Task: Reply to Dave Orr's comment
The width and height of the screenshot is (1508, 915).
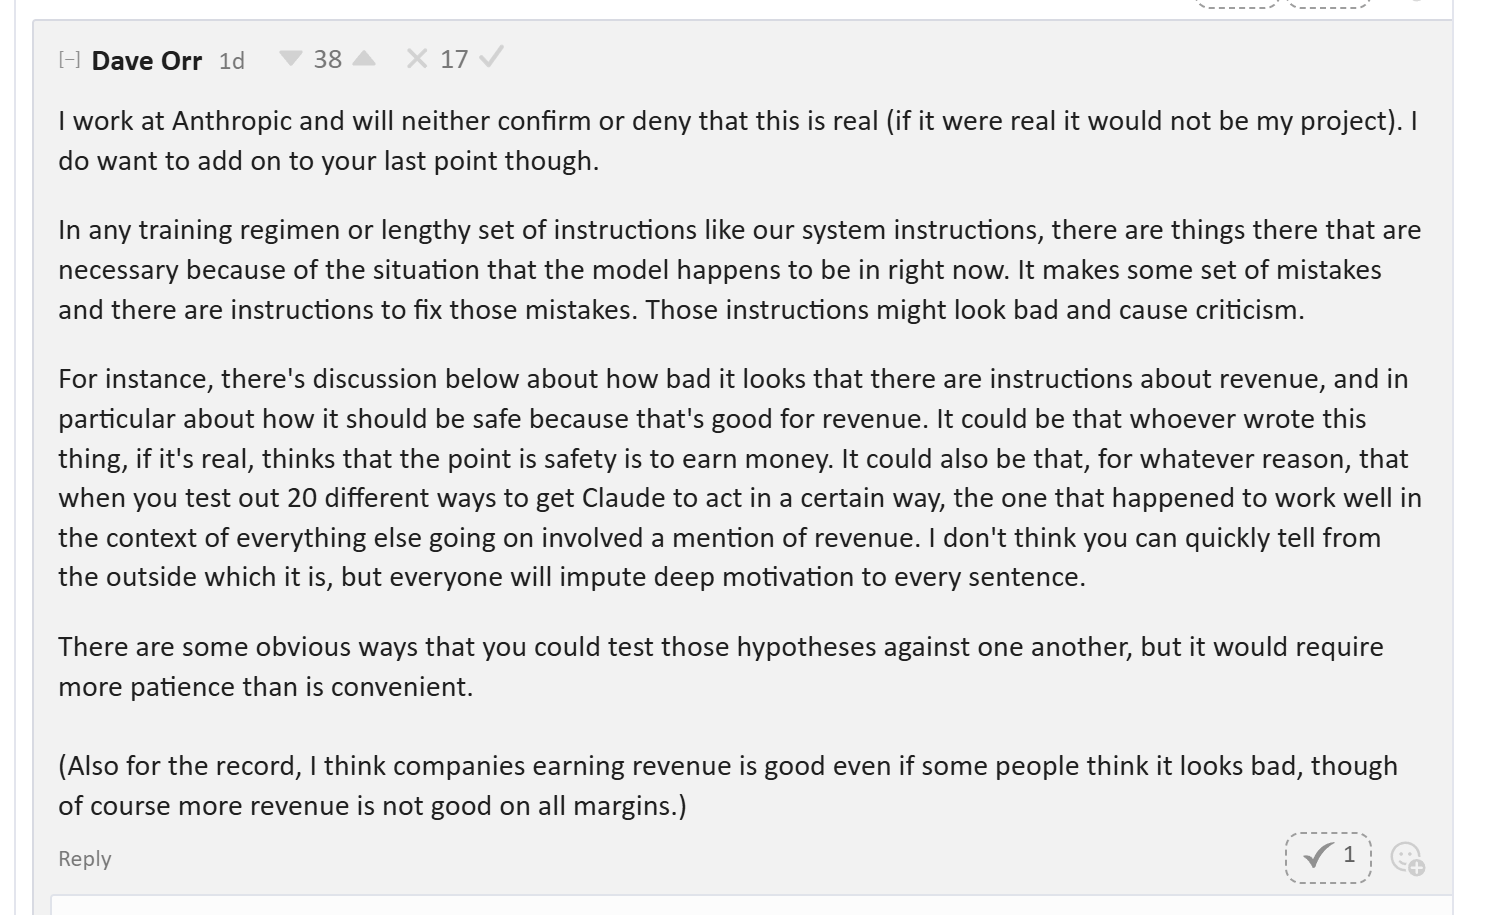Action: pos(85,859)
